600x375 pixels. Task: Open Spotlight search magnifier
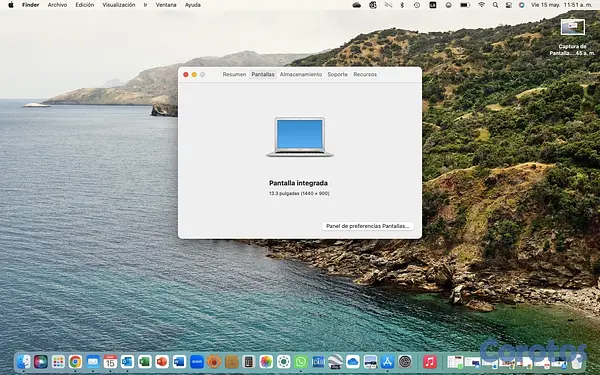pyautogui.click(x=496, y=5)
